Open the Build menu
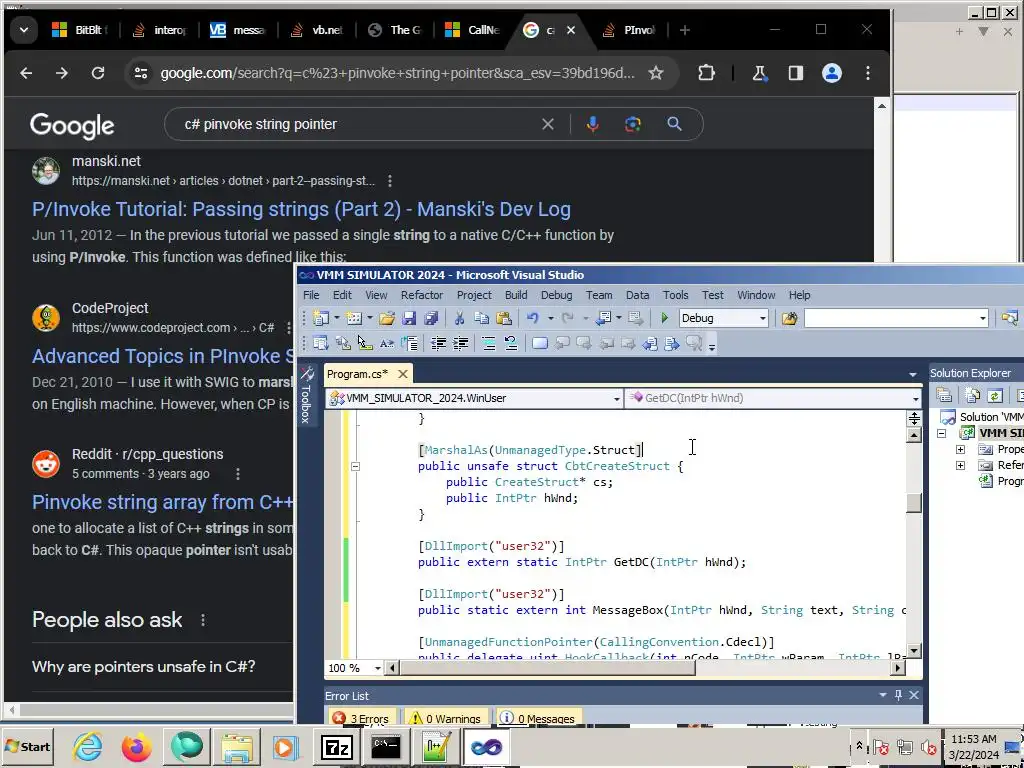 pos(516,295)
